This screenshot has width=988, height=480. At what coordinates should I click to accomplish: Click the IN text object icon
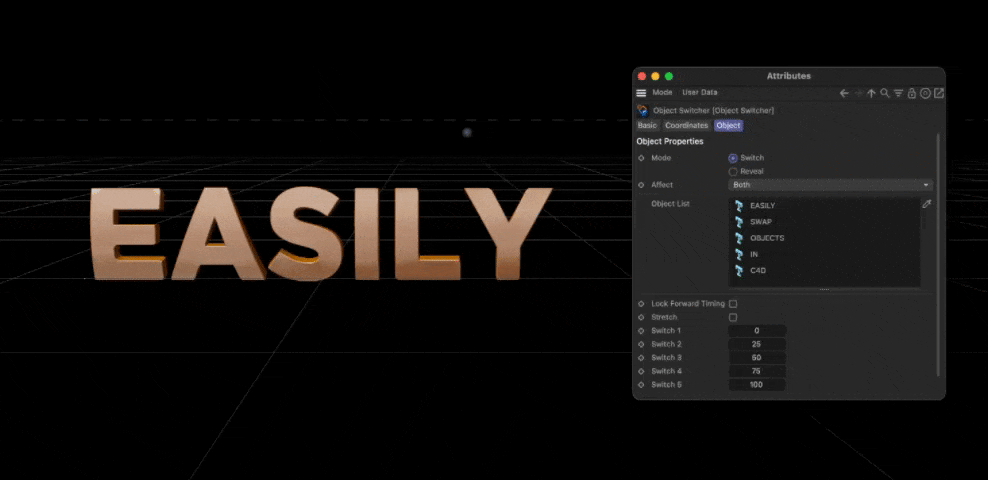[739, 254]
